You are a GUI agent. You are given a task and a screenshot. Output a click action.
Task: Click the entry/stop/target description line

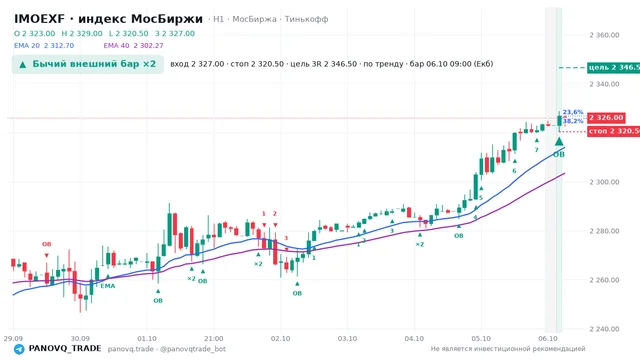coord(331,64)
